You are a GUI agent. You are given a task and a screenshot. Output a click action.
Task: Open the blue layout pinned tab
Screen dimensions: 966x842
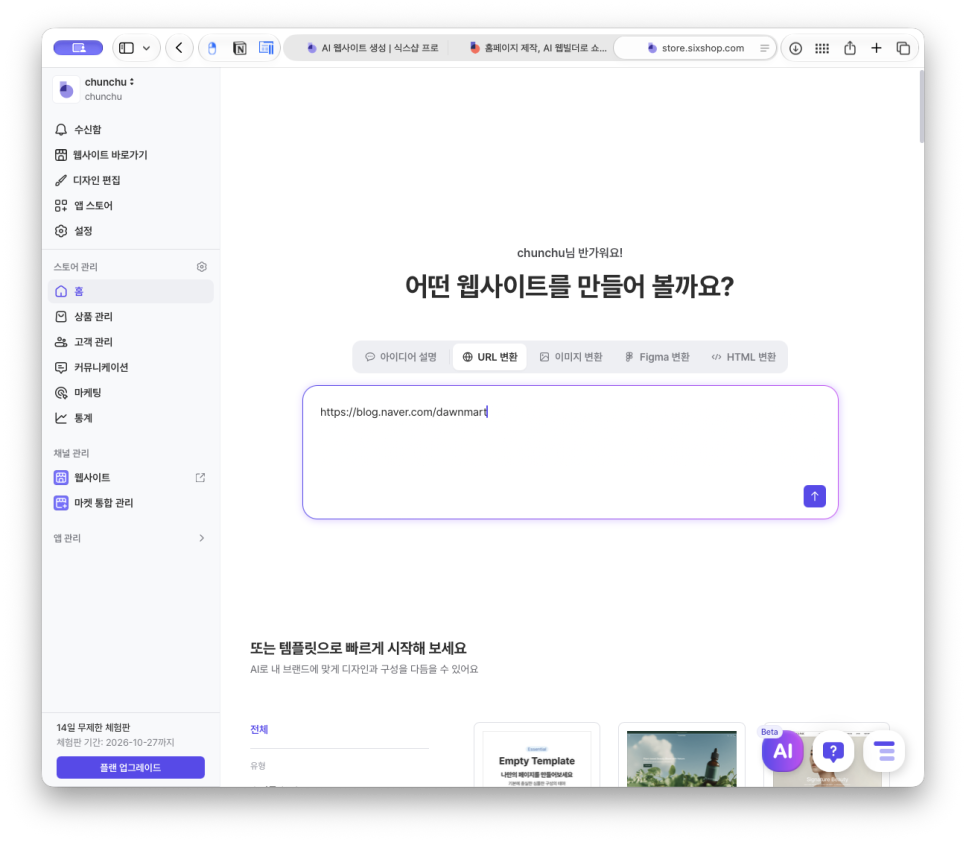tap(266, 48)
